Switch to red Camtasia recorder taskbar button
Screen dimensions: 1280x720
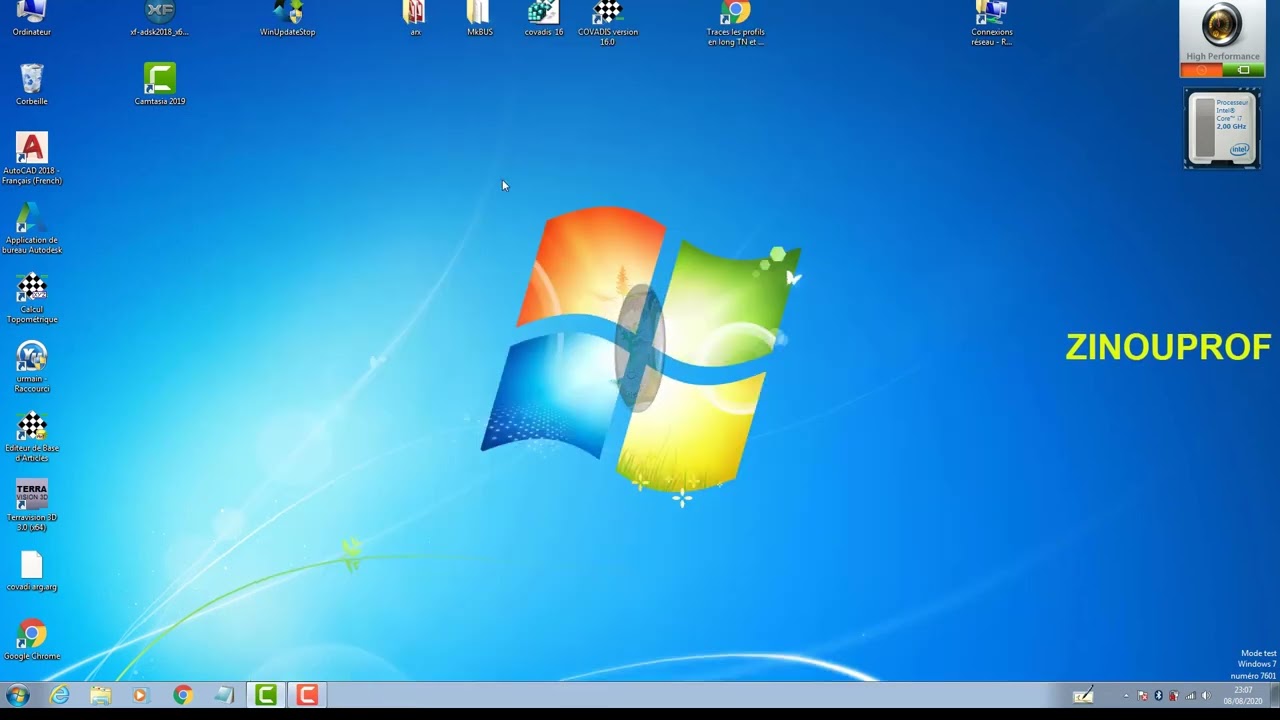click(307, 695)
